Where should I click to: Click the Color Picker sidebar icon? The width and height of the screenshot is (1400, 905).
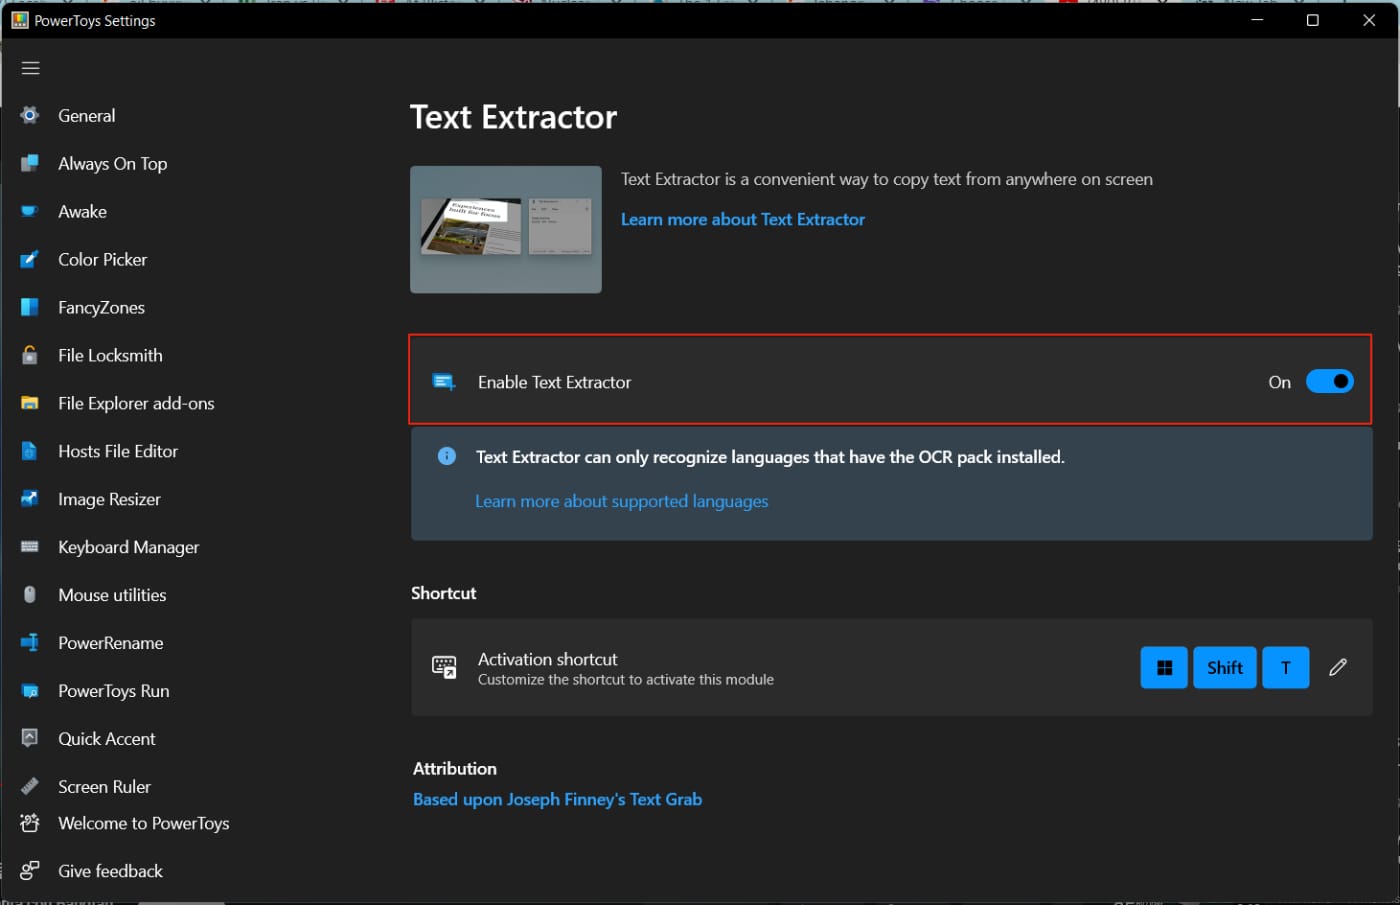(x=30, y=260)
